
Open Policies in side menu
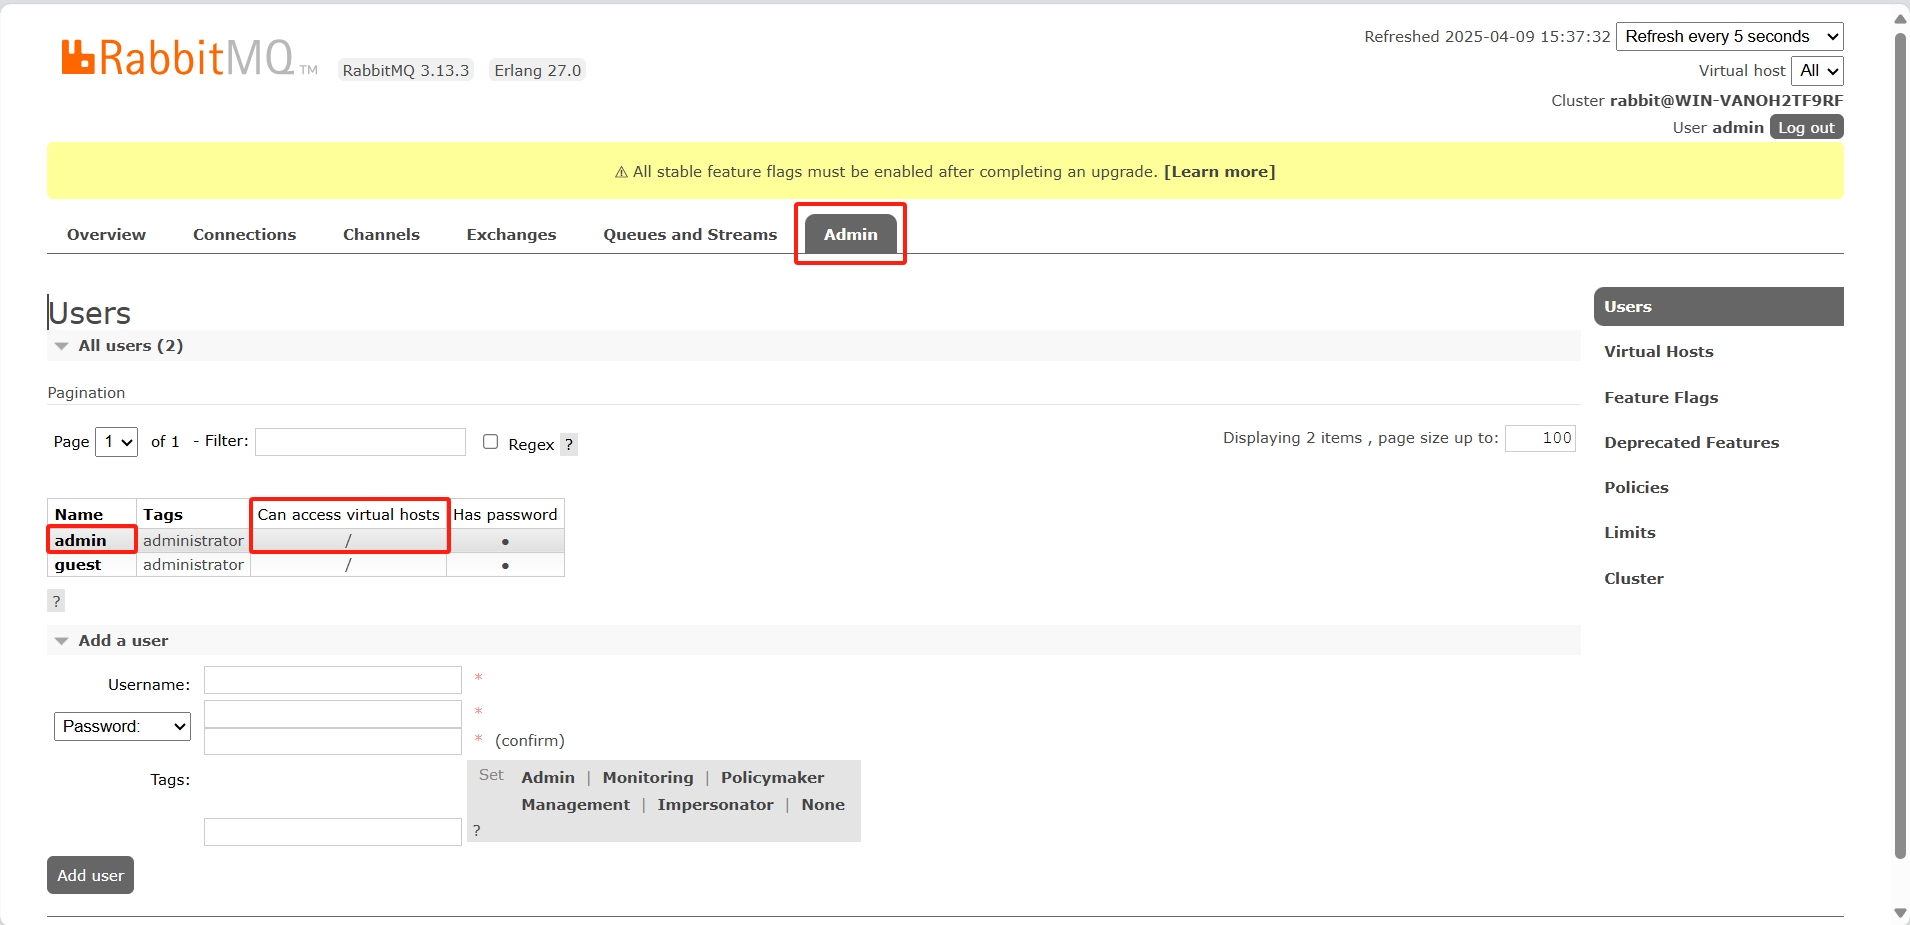(1636, 488)
